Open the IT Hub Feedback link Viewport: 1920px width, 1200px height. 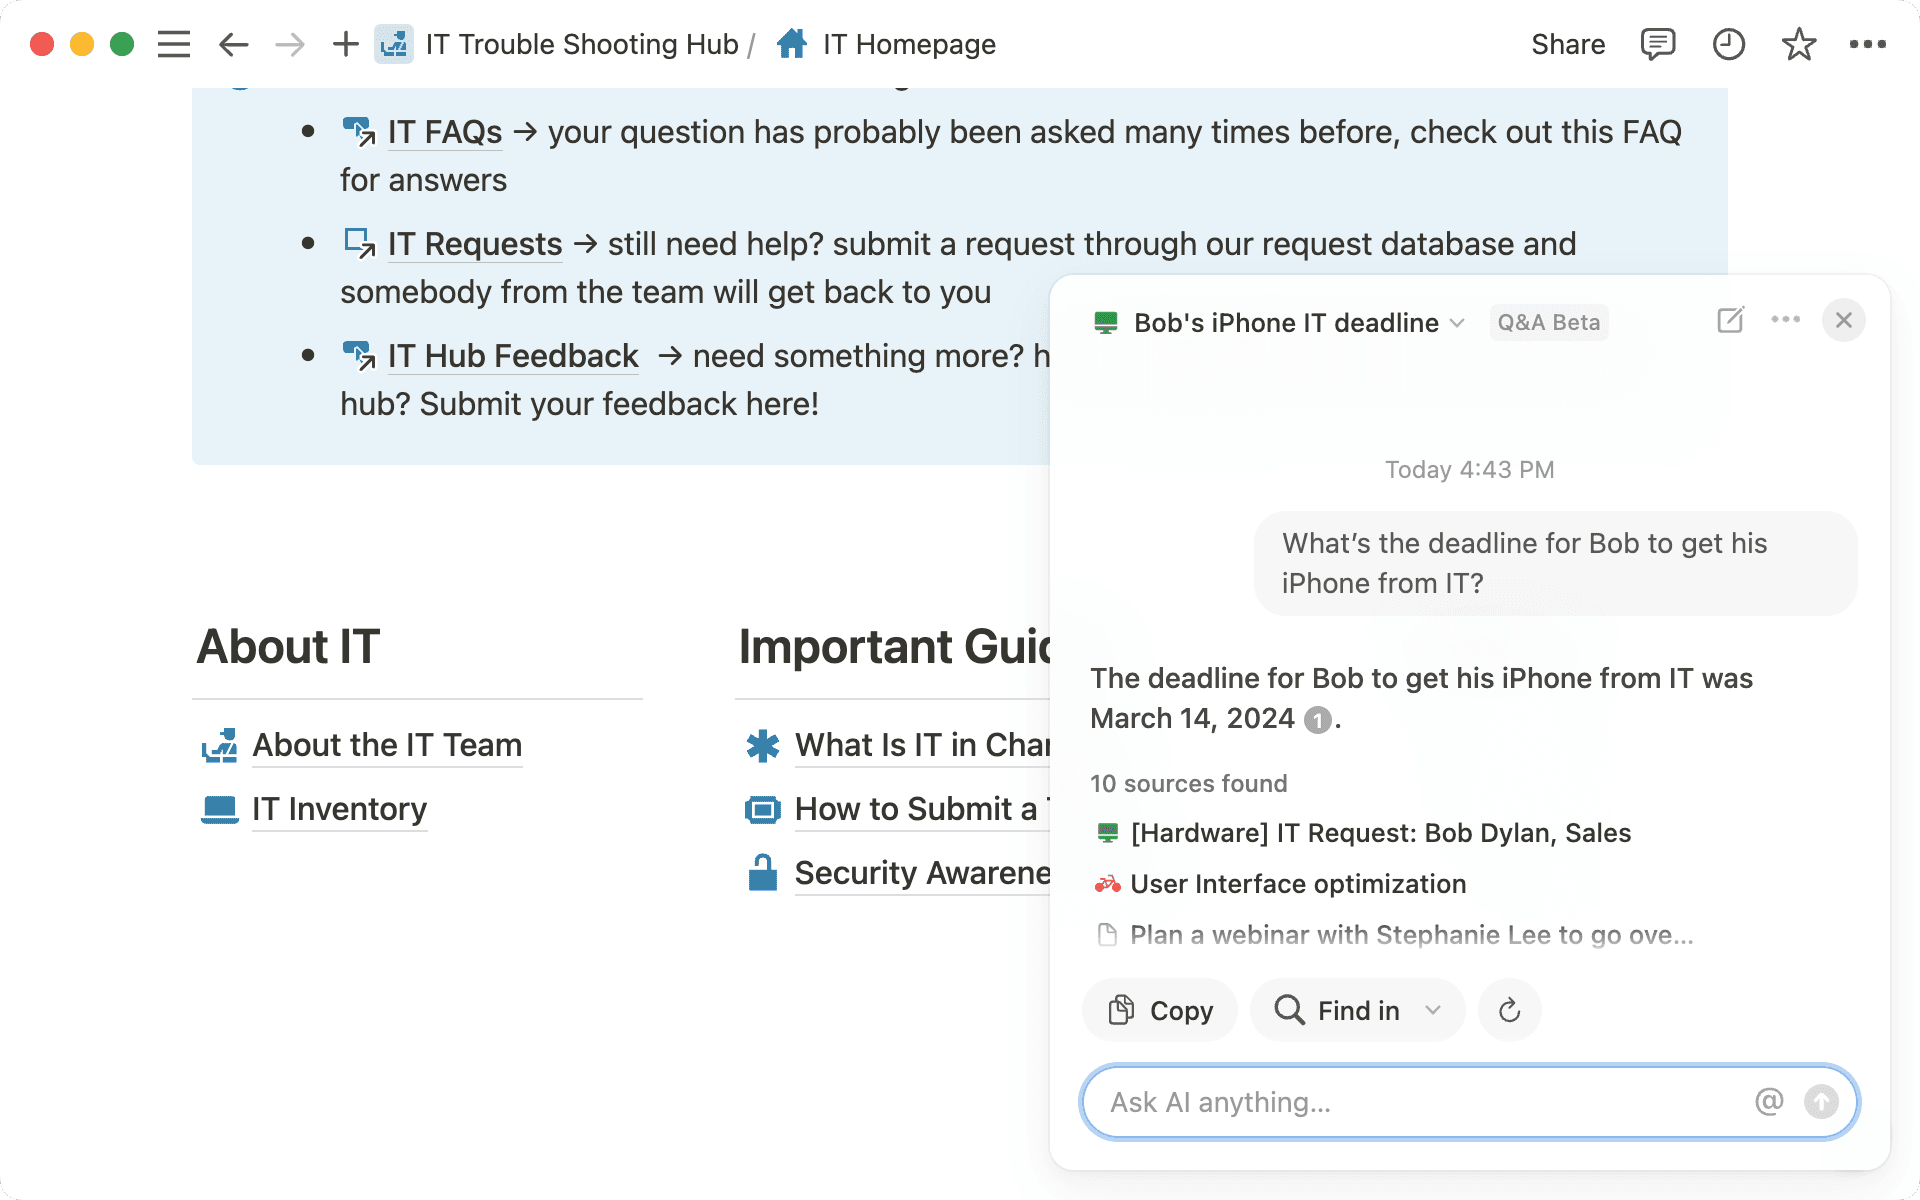point(512,355)
